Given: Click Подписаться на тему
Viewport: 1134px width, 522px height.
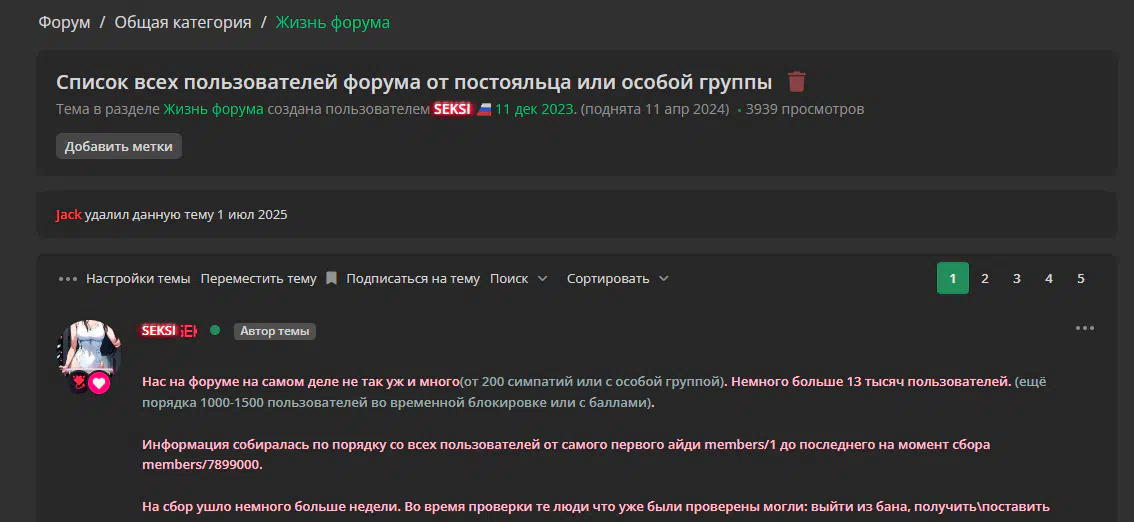Looking at the screenshot, I should 413,279.
